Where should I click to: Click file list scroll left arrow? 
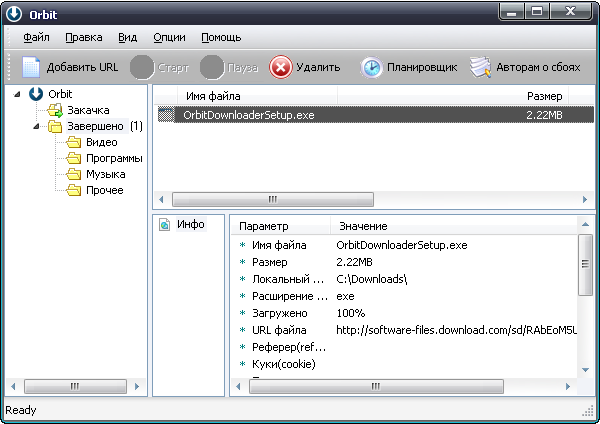[x=161, y=199]
